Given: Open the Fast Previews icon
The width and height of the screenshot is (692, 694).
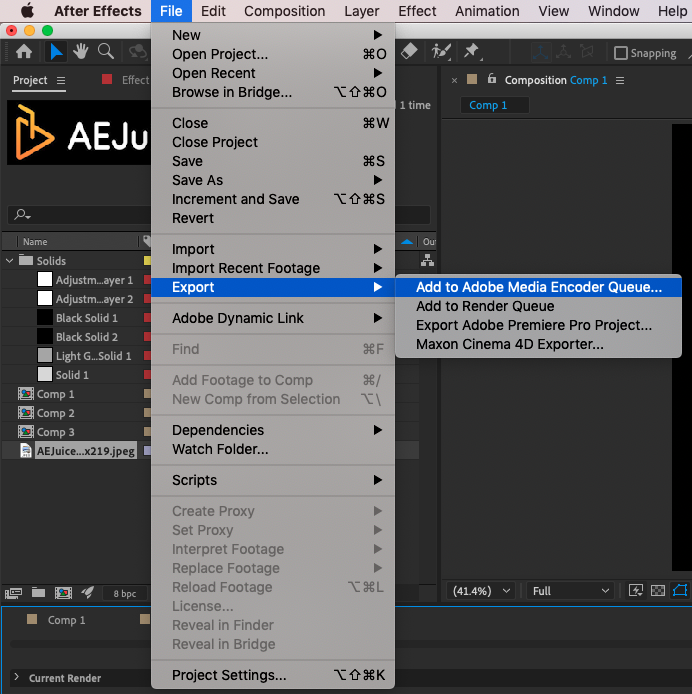Looking at the screenshot, I should click(x=636, y=590).
